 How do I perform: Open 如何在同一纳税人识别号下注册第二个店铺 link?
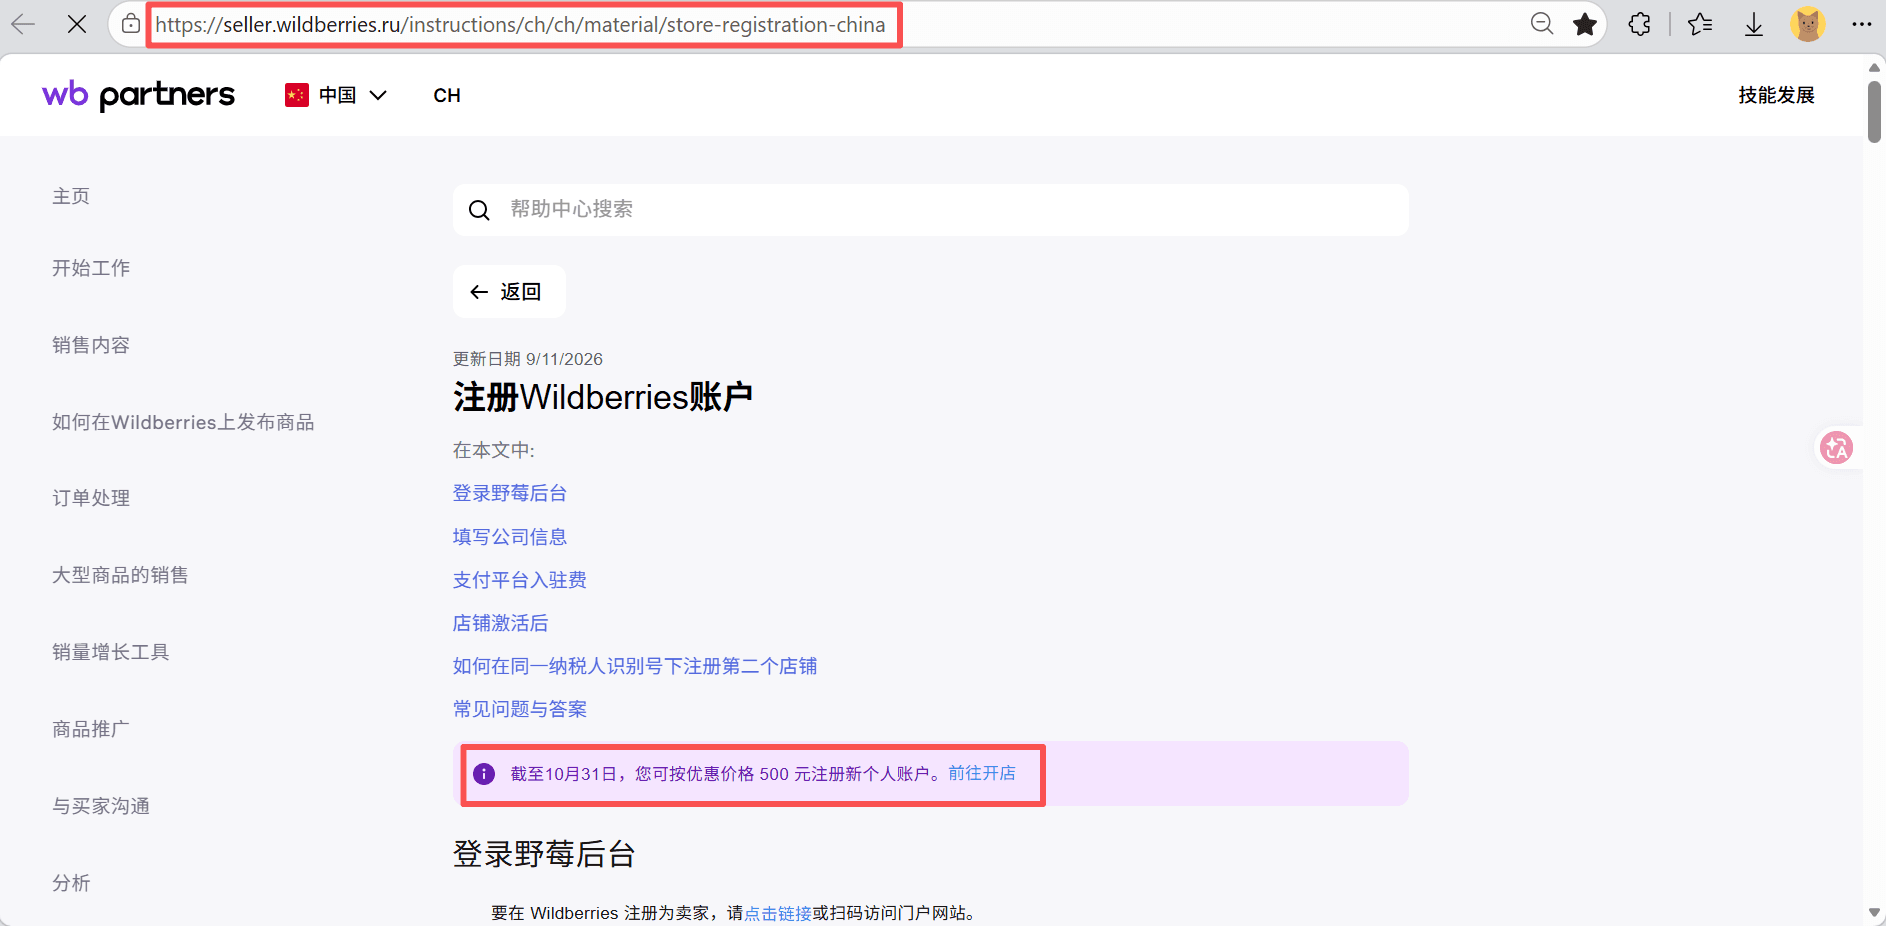pyautogui.click(x=635, y=666)
